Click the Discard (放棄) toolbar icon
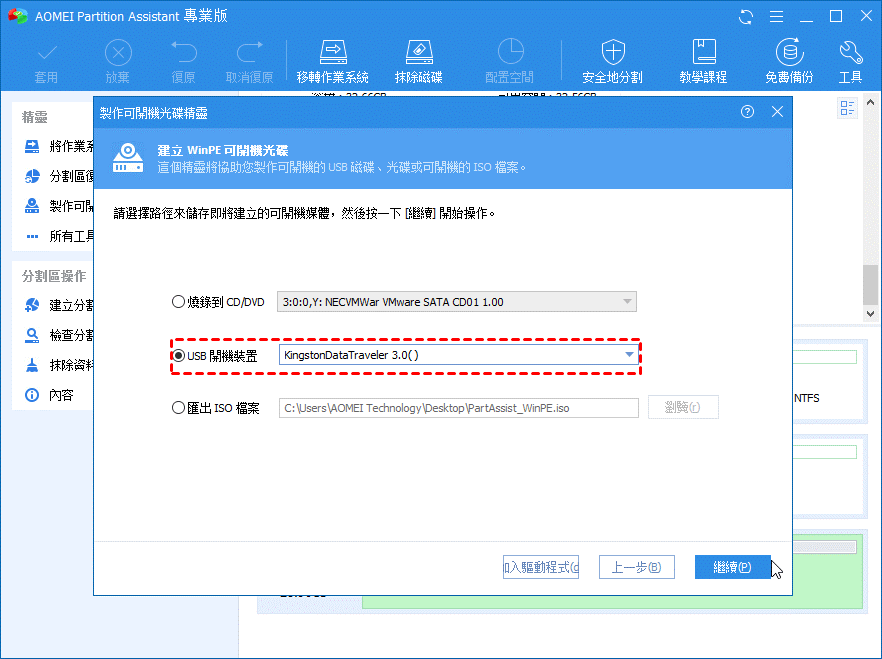The image size is (882, 659). [118, 53]
